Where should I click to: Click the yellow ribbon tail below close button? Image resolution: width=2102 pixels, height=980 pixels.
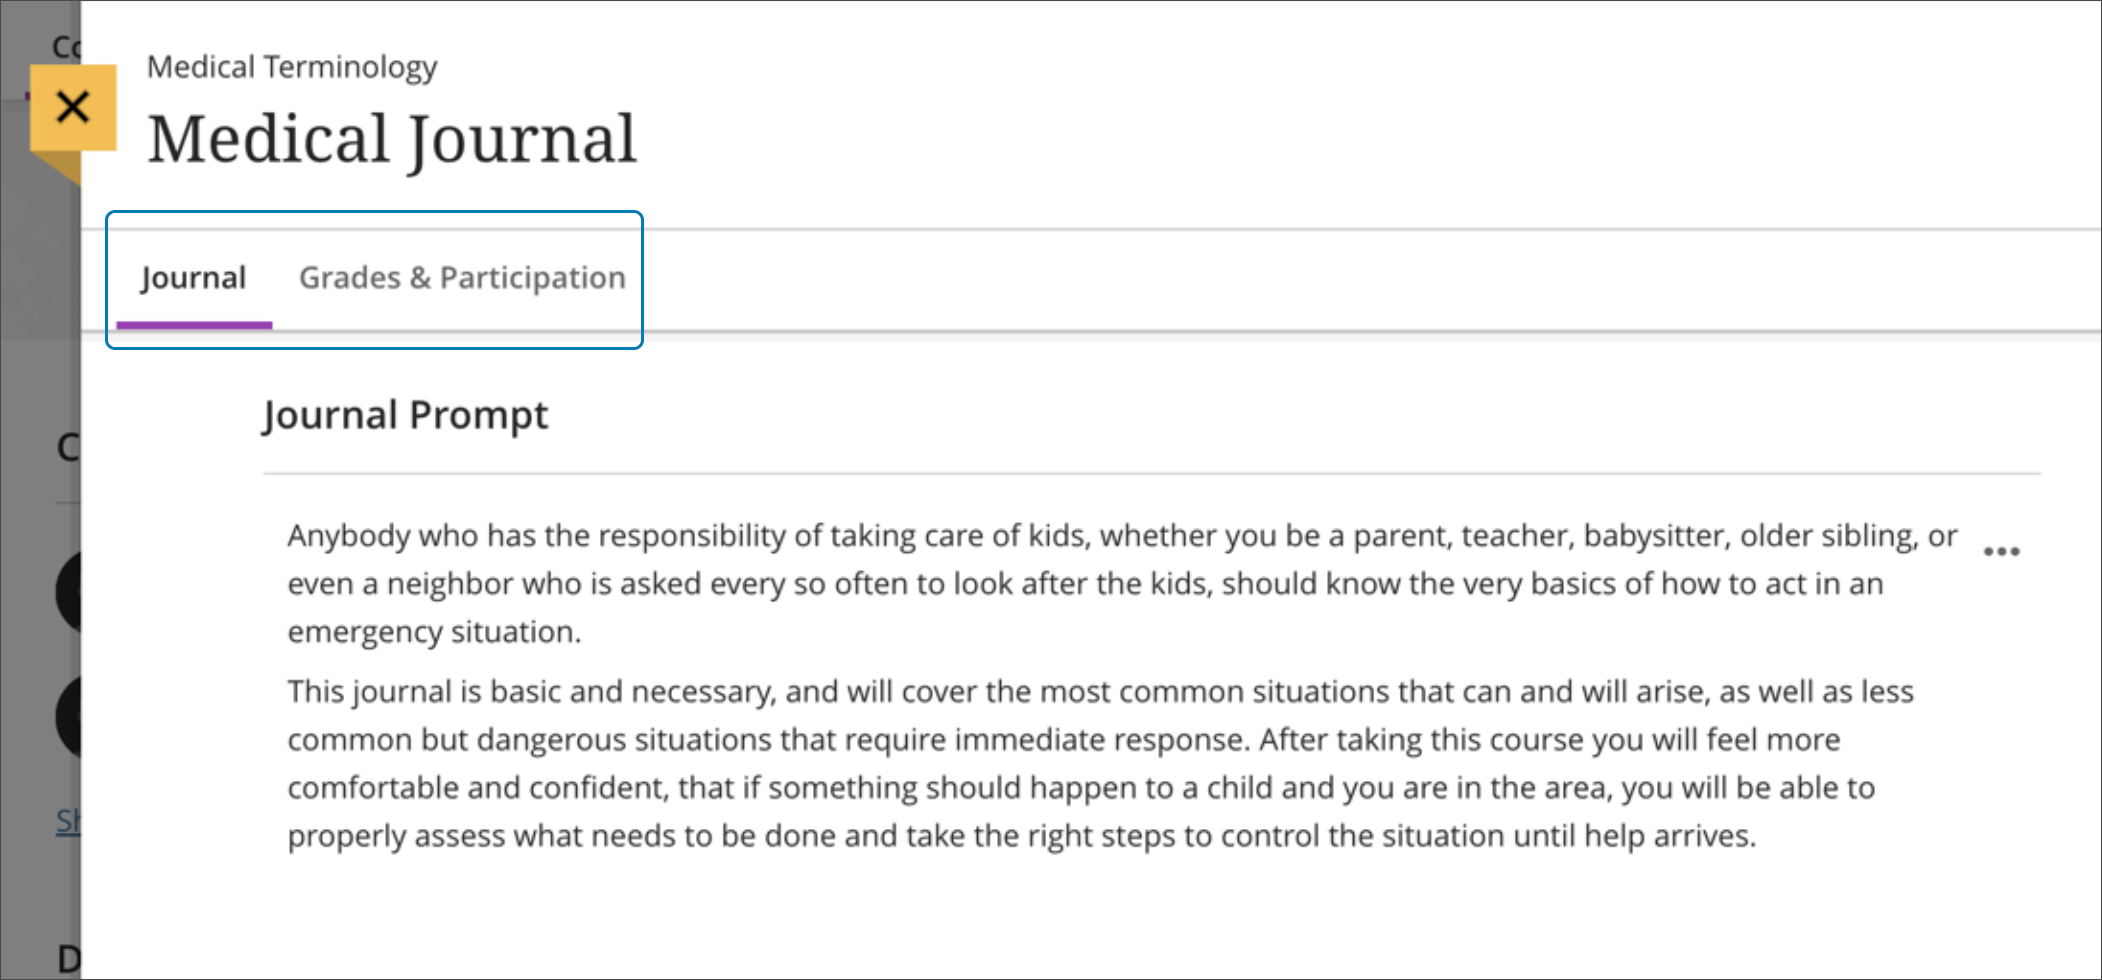[62, 167]
